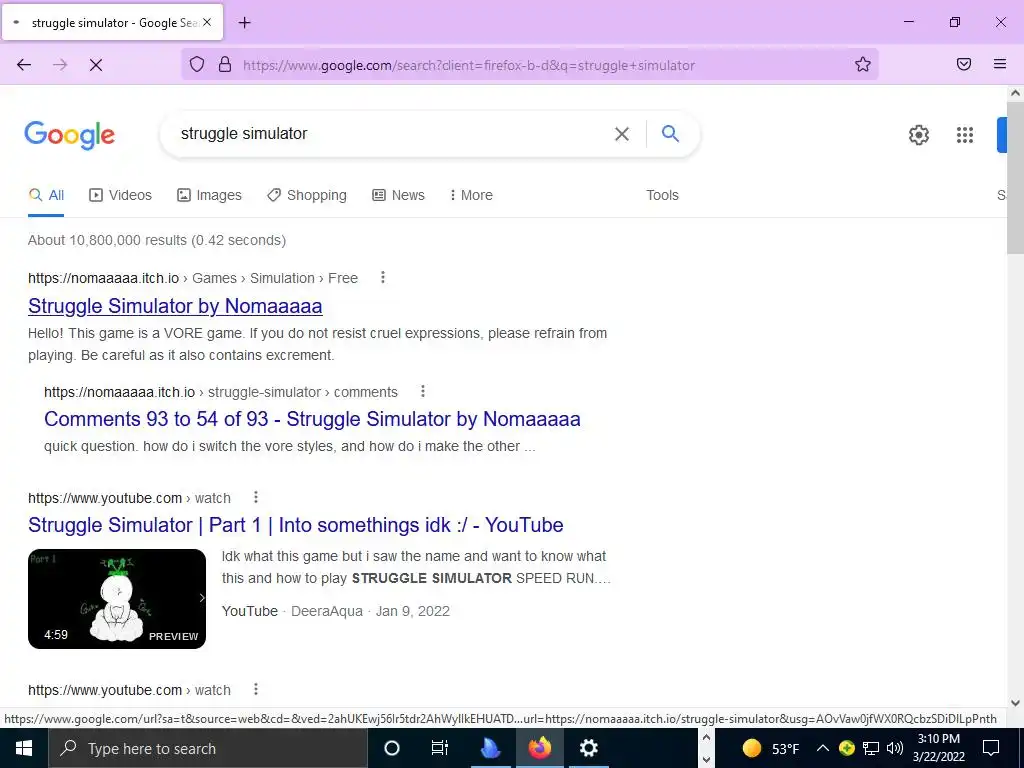
Task: Open the Settings gear on taskbar
Action: 588,748
